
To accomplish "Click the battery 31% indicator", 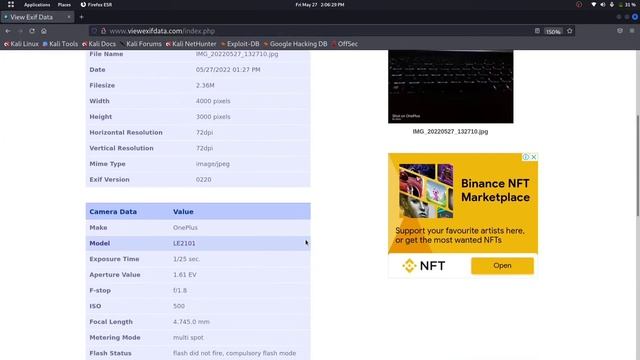I will point(628,5).
